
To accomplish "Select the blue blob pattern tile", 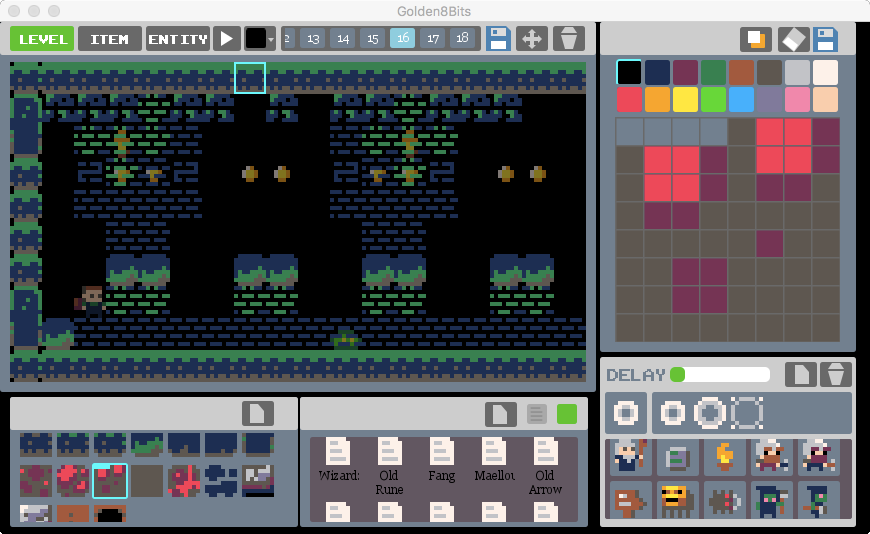I will (x=221, y=481).
